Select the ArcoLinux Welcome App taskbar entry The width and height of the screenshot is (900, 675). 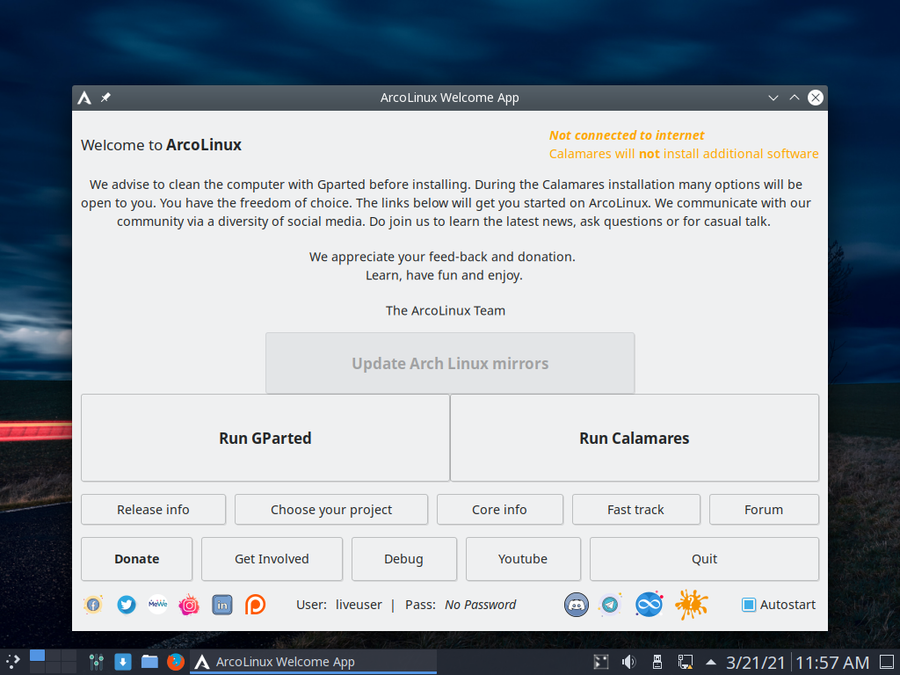313,662
